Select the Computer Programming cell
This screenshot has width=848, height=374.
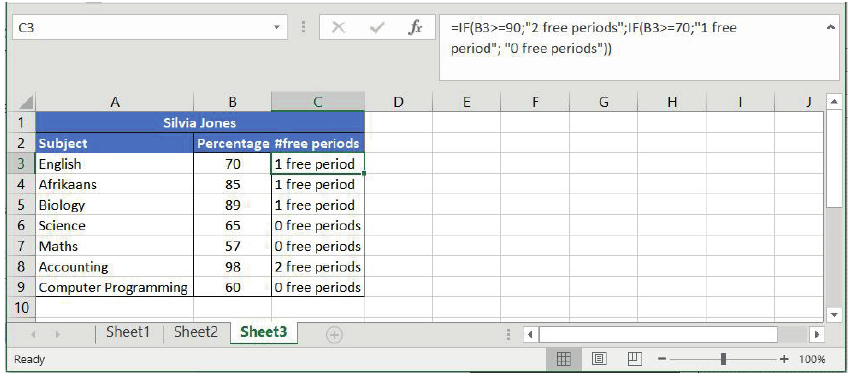coord(114,287)
